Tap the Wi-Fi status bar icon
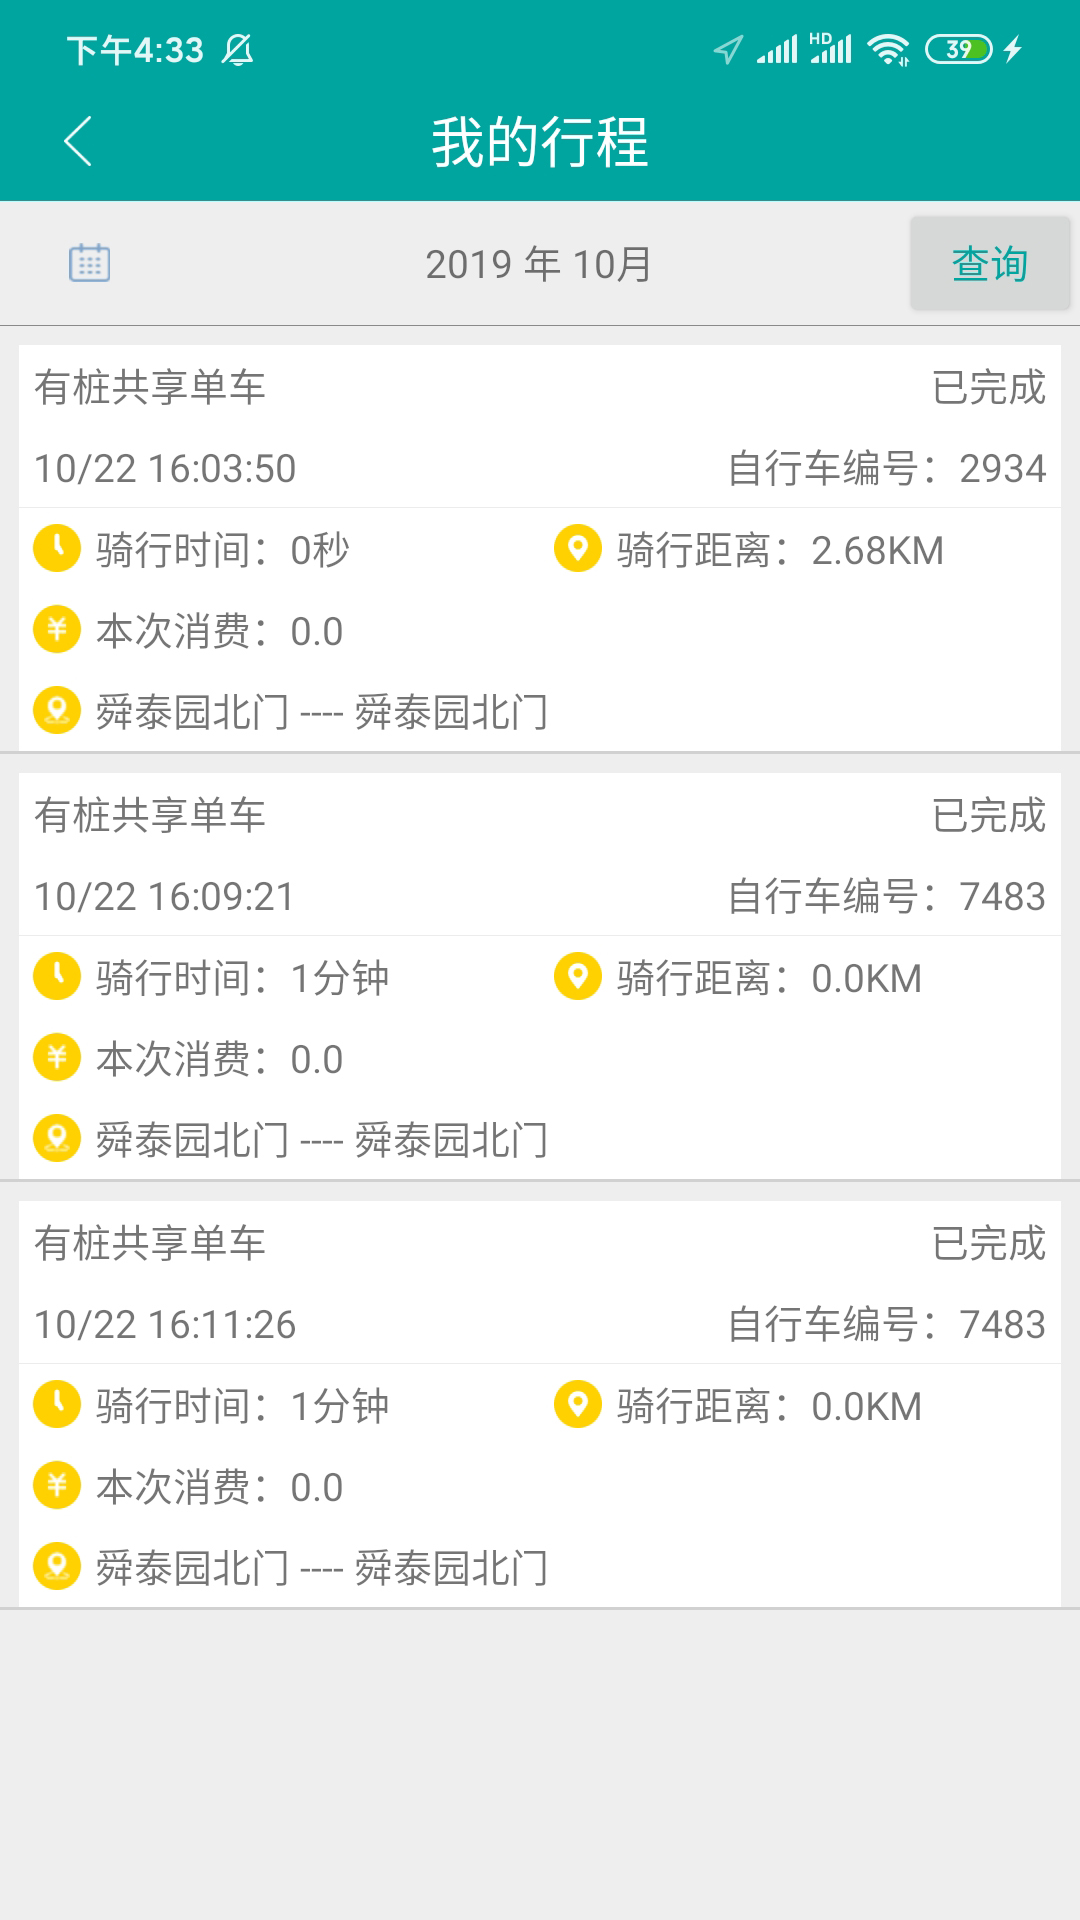Screen dimensions: 1080x1920 pyautogui.click(x=888, y=49)
